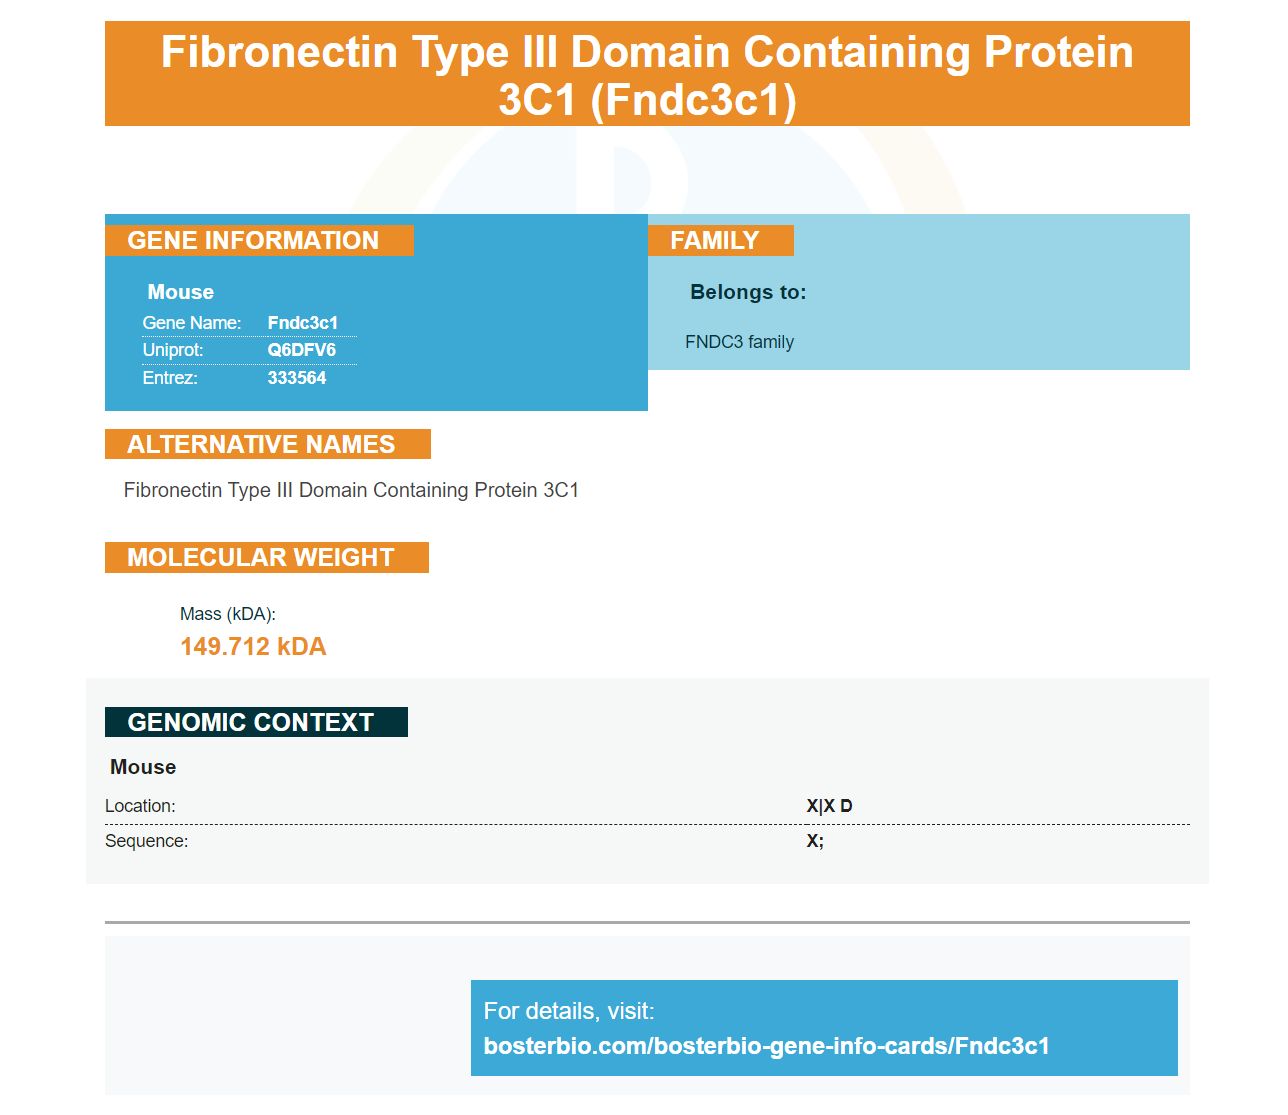Click the Mouse label in Gene Information

coord(181,292)
